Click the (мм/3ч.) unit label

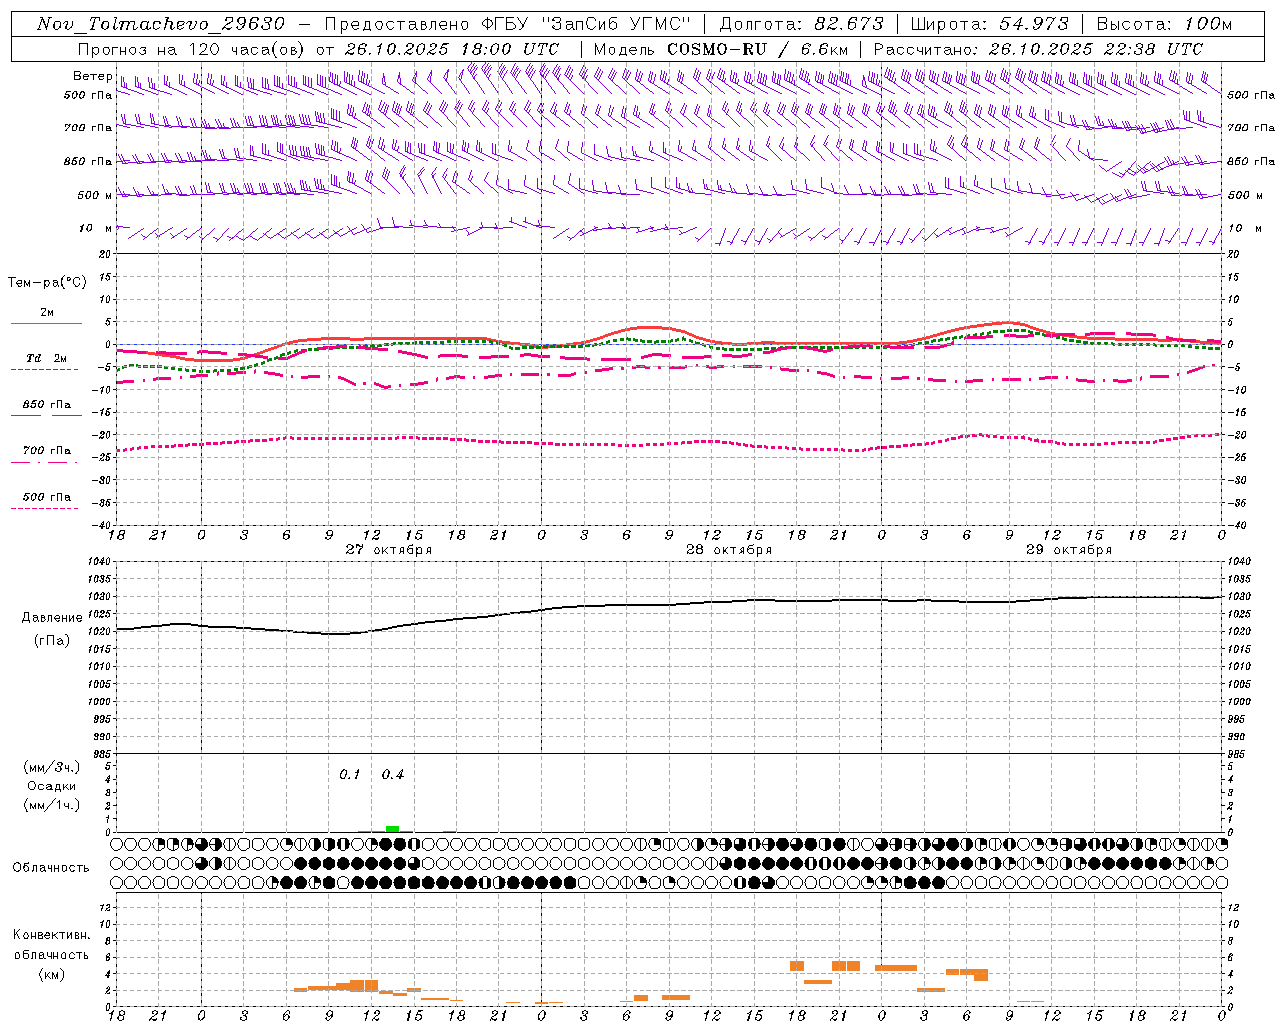tap(52, 767)
